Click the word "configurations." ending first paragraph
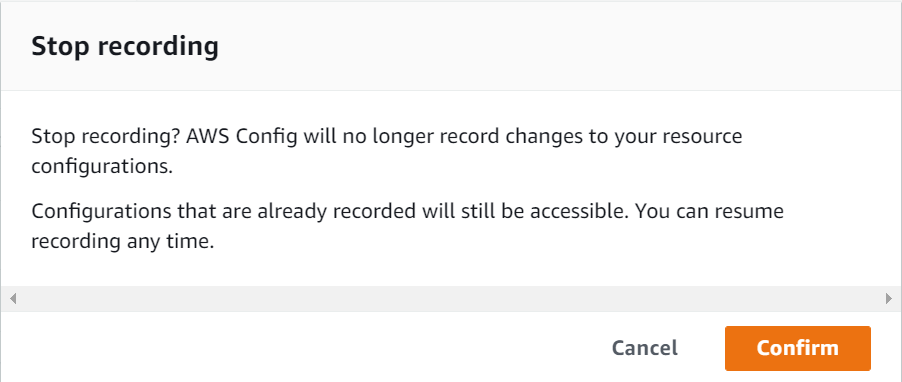This screenshot has width=902, height=382. (102, 167)
